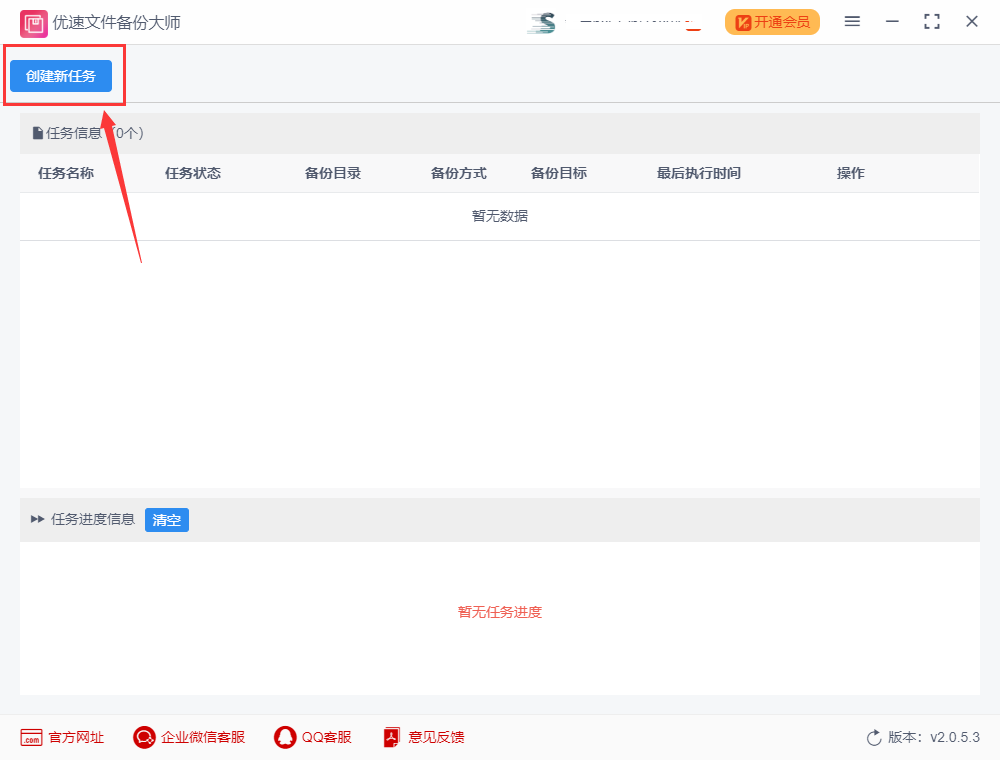This screenshot has height=760, width=1000.
Task: Click the app logo in the title bar
Action: pyautogui.click(x=33, y=21)
